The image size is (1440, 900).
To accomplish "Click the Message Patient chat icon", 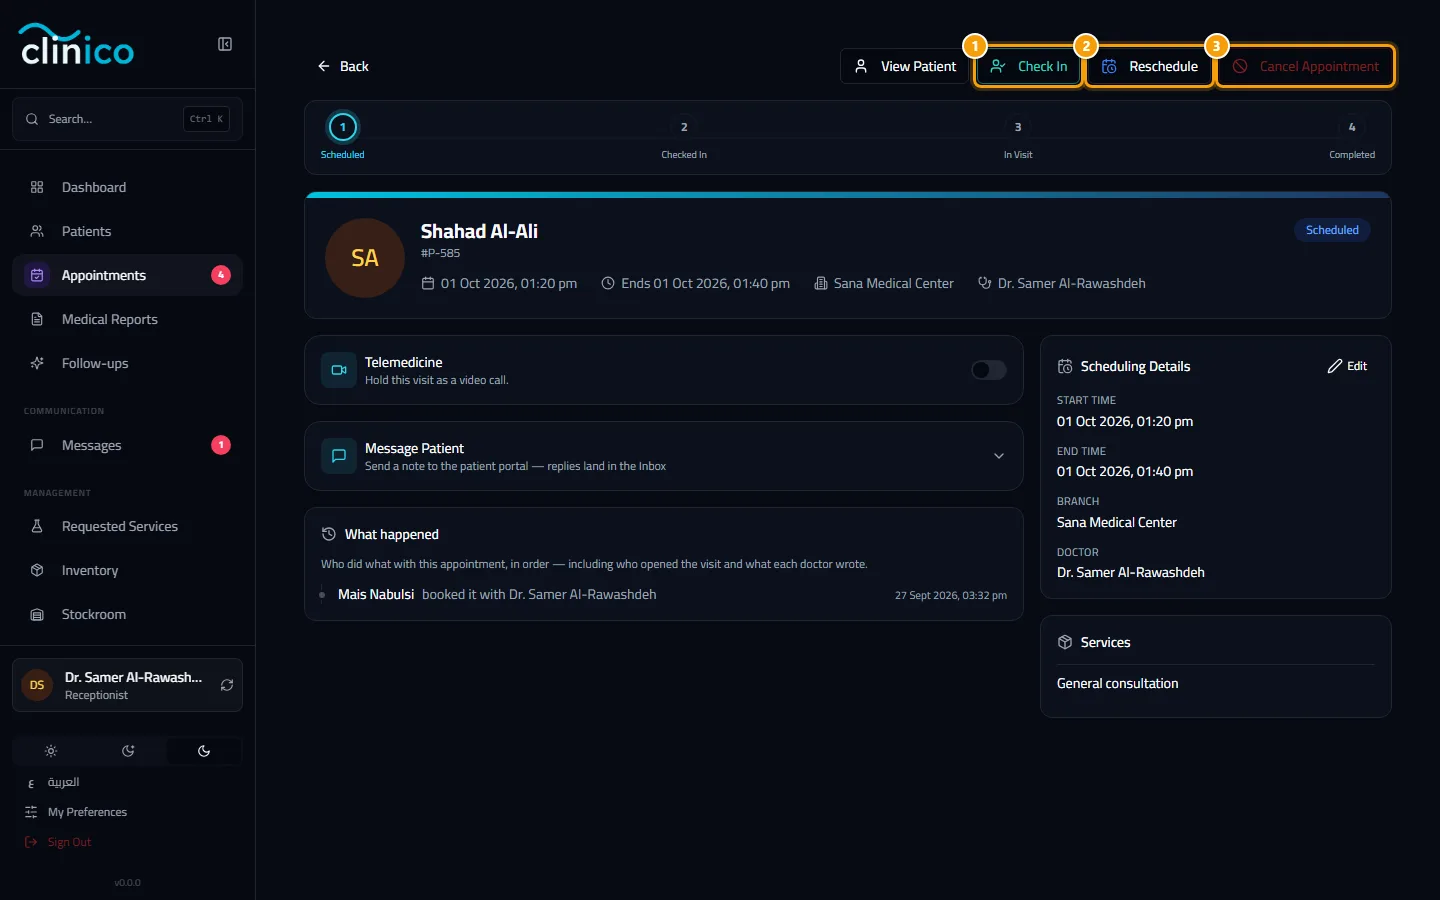I will pyautogui.click(x=339, y=456).
